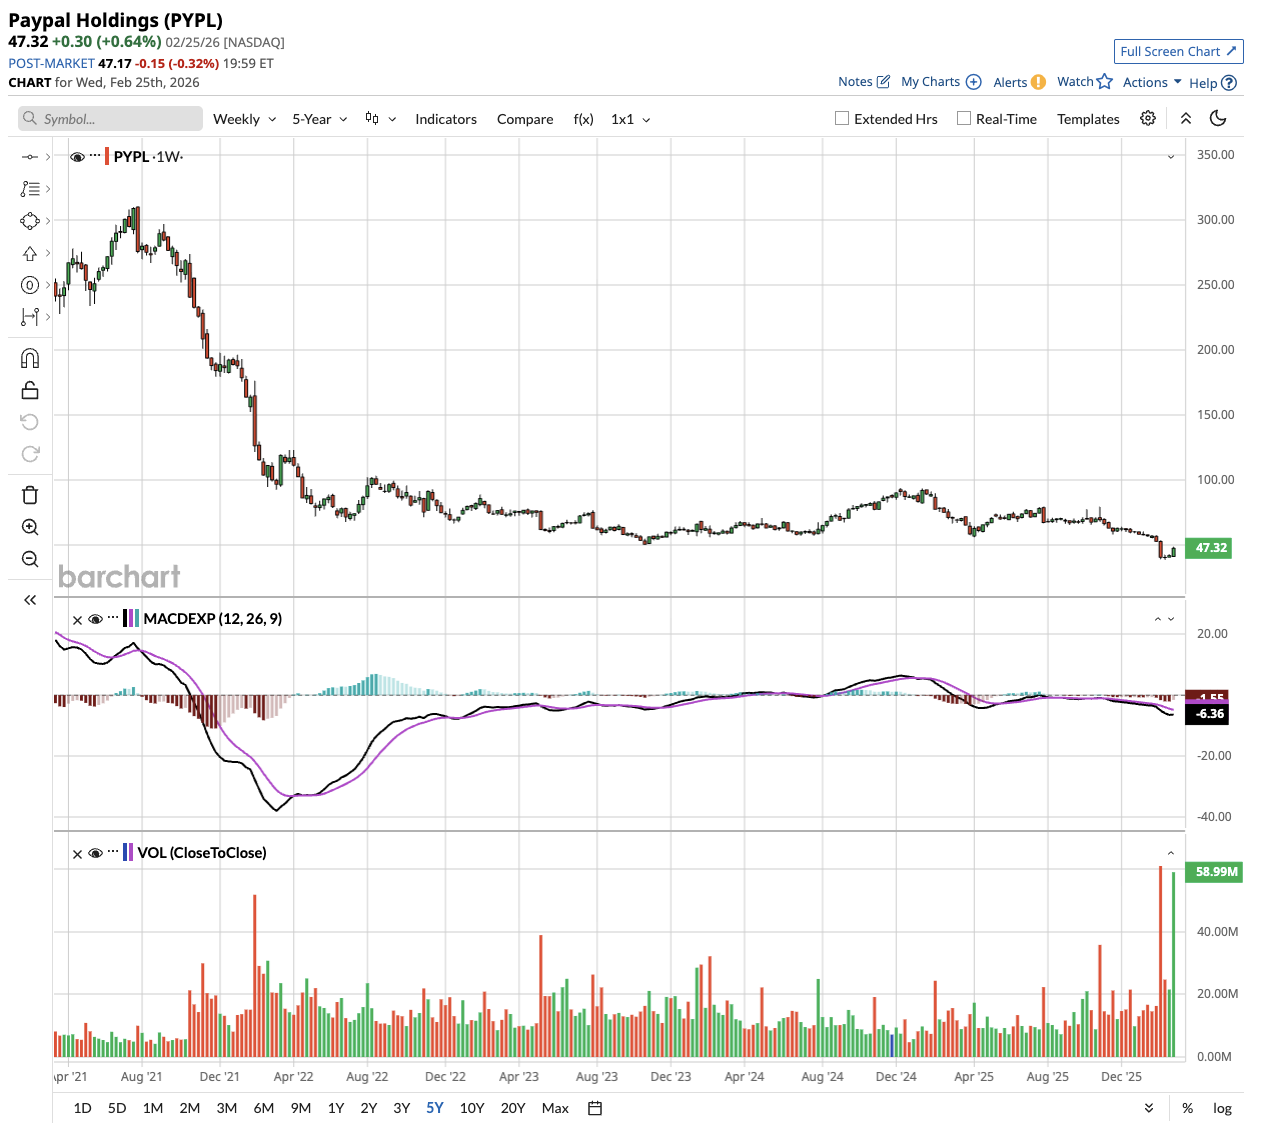Select the price range measure tool
Viewport: 1278px width, 1136px height.
(30, 317)
